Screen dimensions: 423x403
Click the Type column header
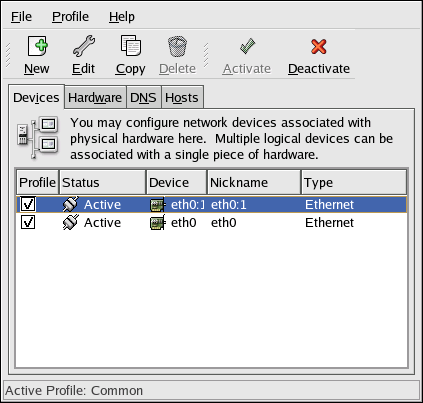pyautogui.click(x=354, y=182)
